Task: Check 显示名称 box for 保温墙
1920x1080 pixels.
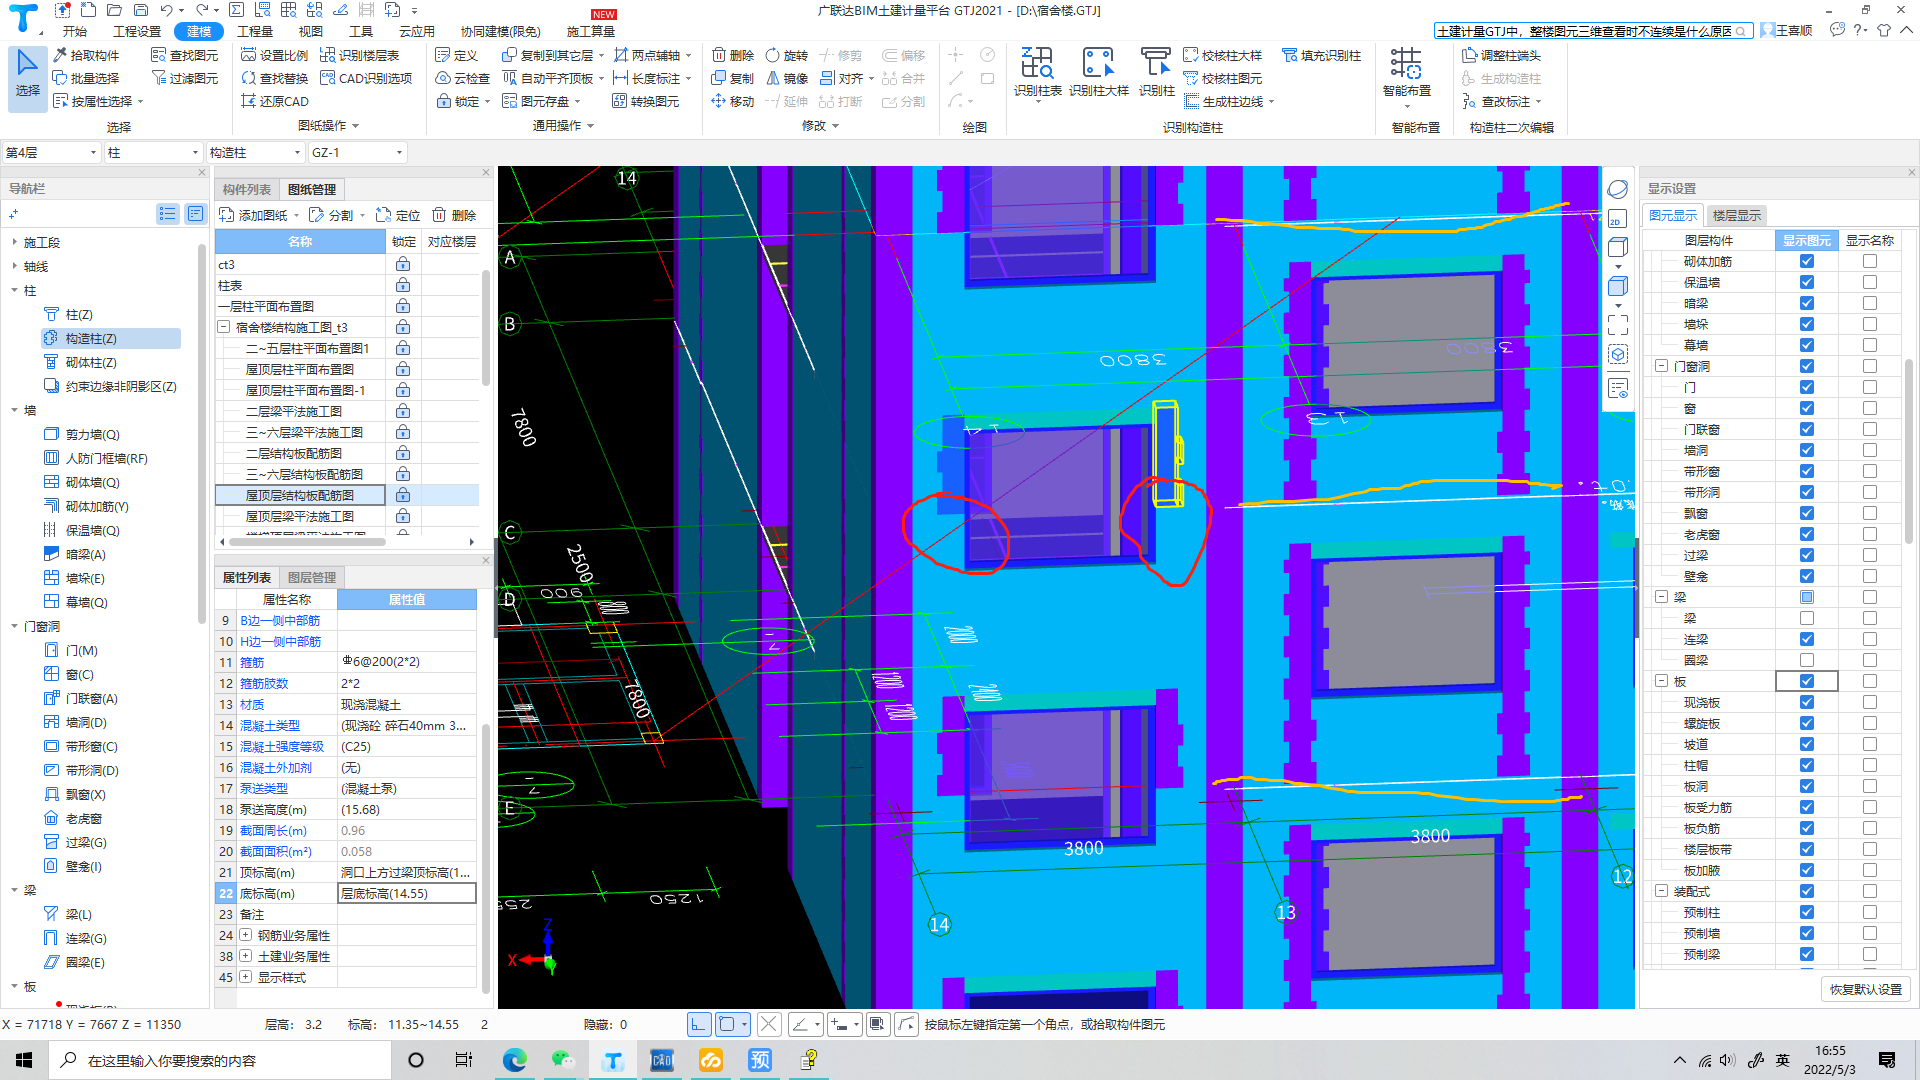Action: [x=1869, y=282]
